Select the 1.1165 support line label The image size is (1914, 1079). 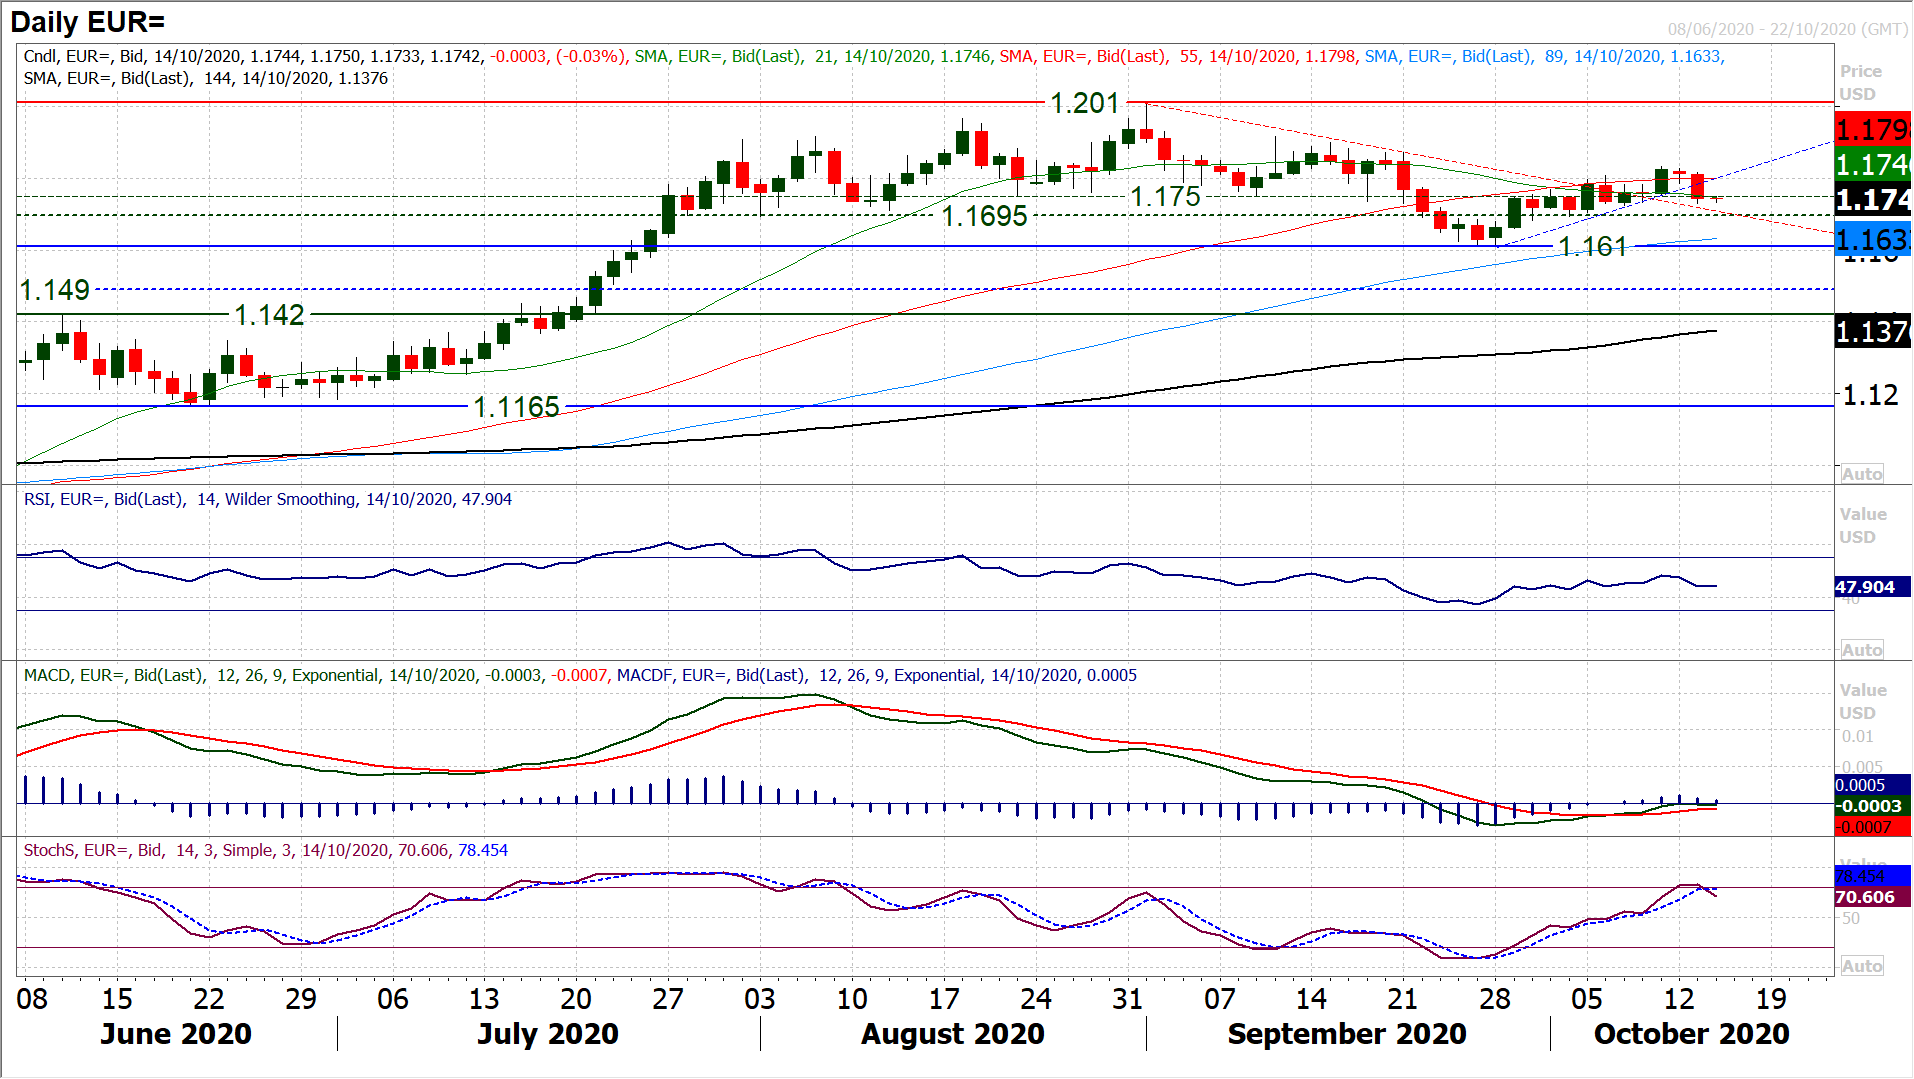click(x=516, y=407)
